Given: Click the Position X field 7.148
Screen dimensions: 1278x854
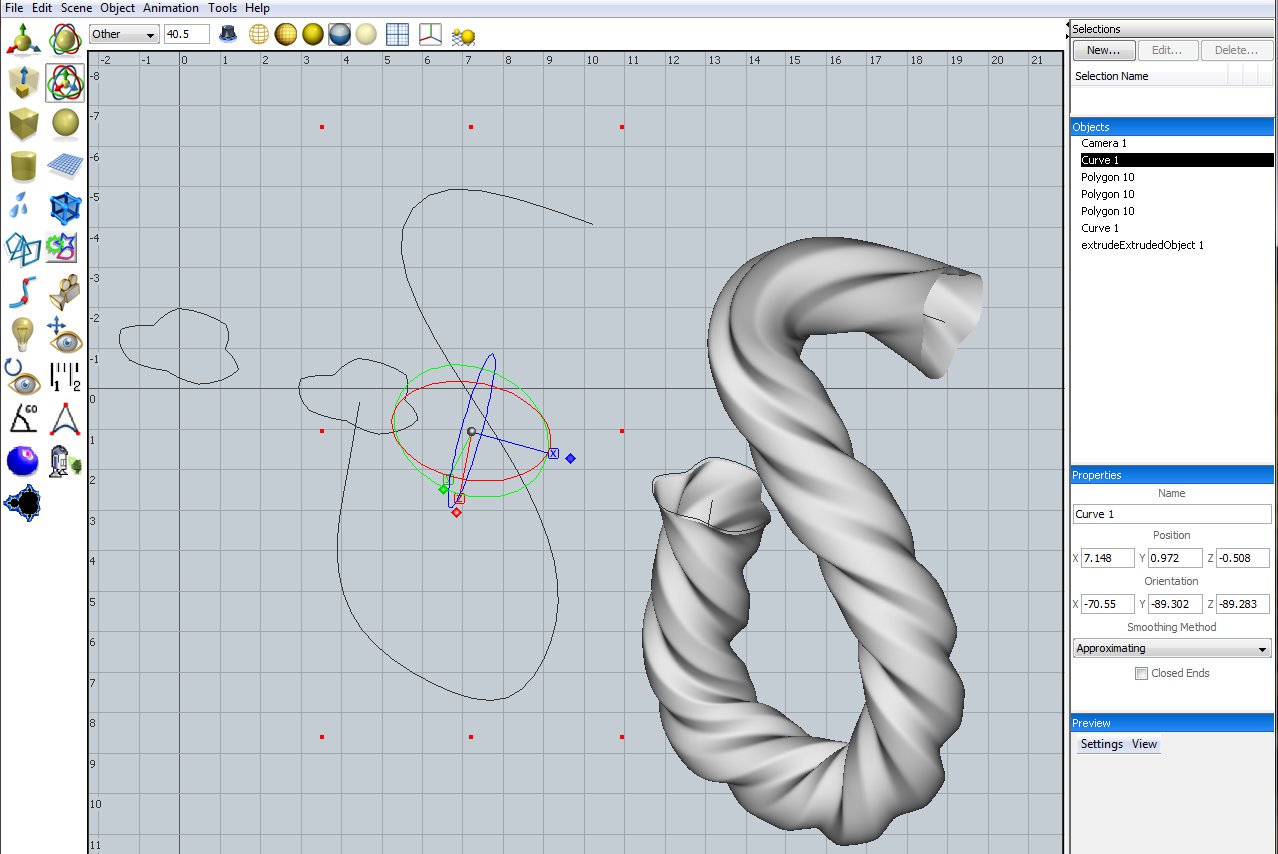Looking at the screenshot, I should [1108, 558].
